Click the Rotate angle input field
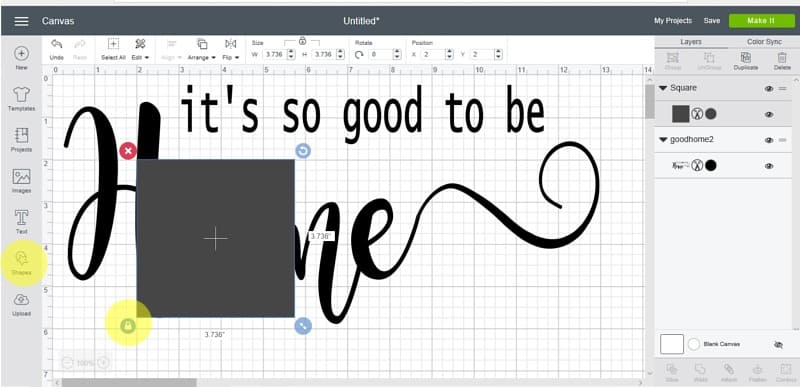The image size is (800, 387). coord(380,54)
